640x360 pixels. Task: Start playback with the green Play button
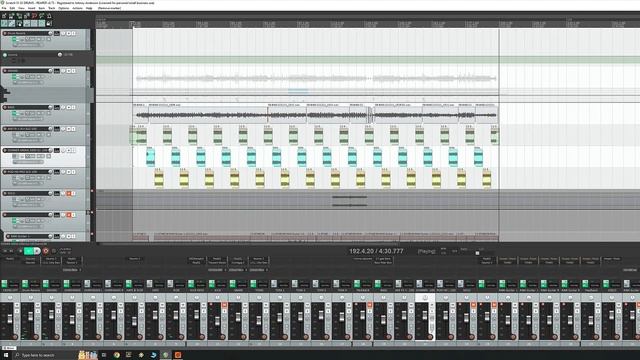click(x=29, y=251)
